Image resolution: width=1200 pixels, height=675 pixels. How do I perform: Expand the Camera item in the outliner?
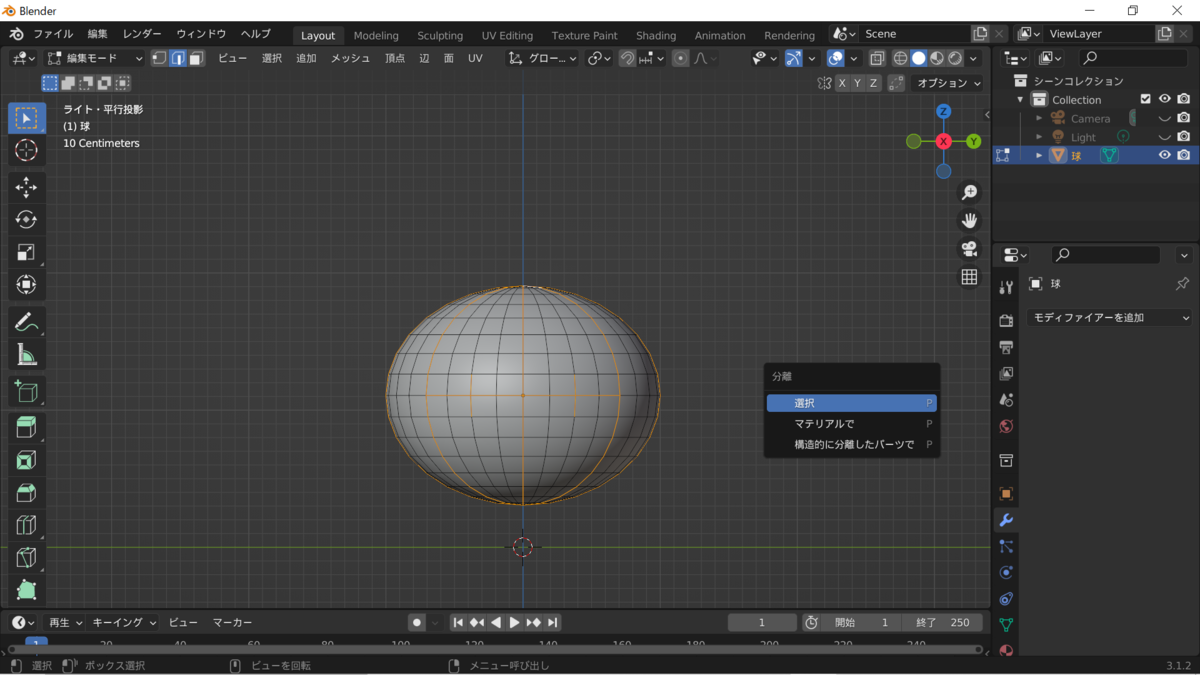tap(1039, 118)
